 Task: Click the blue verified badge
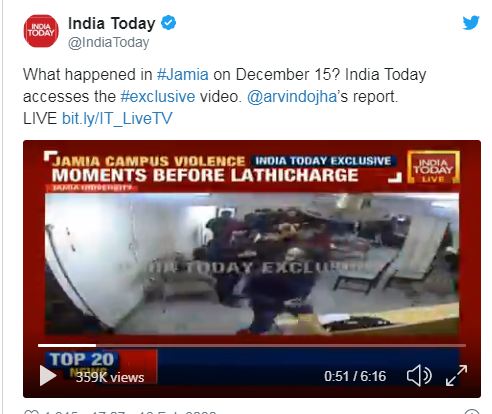169,23
